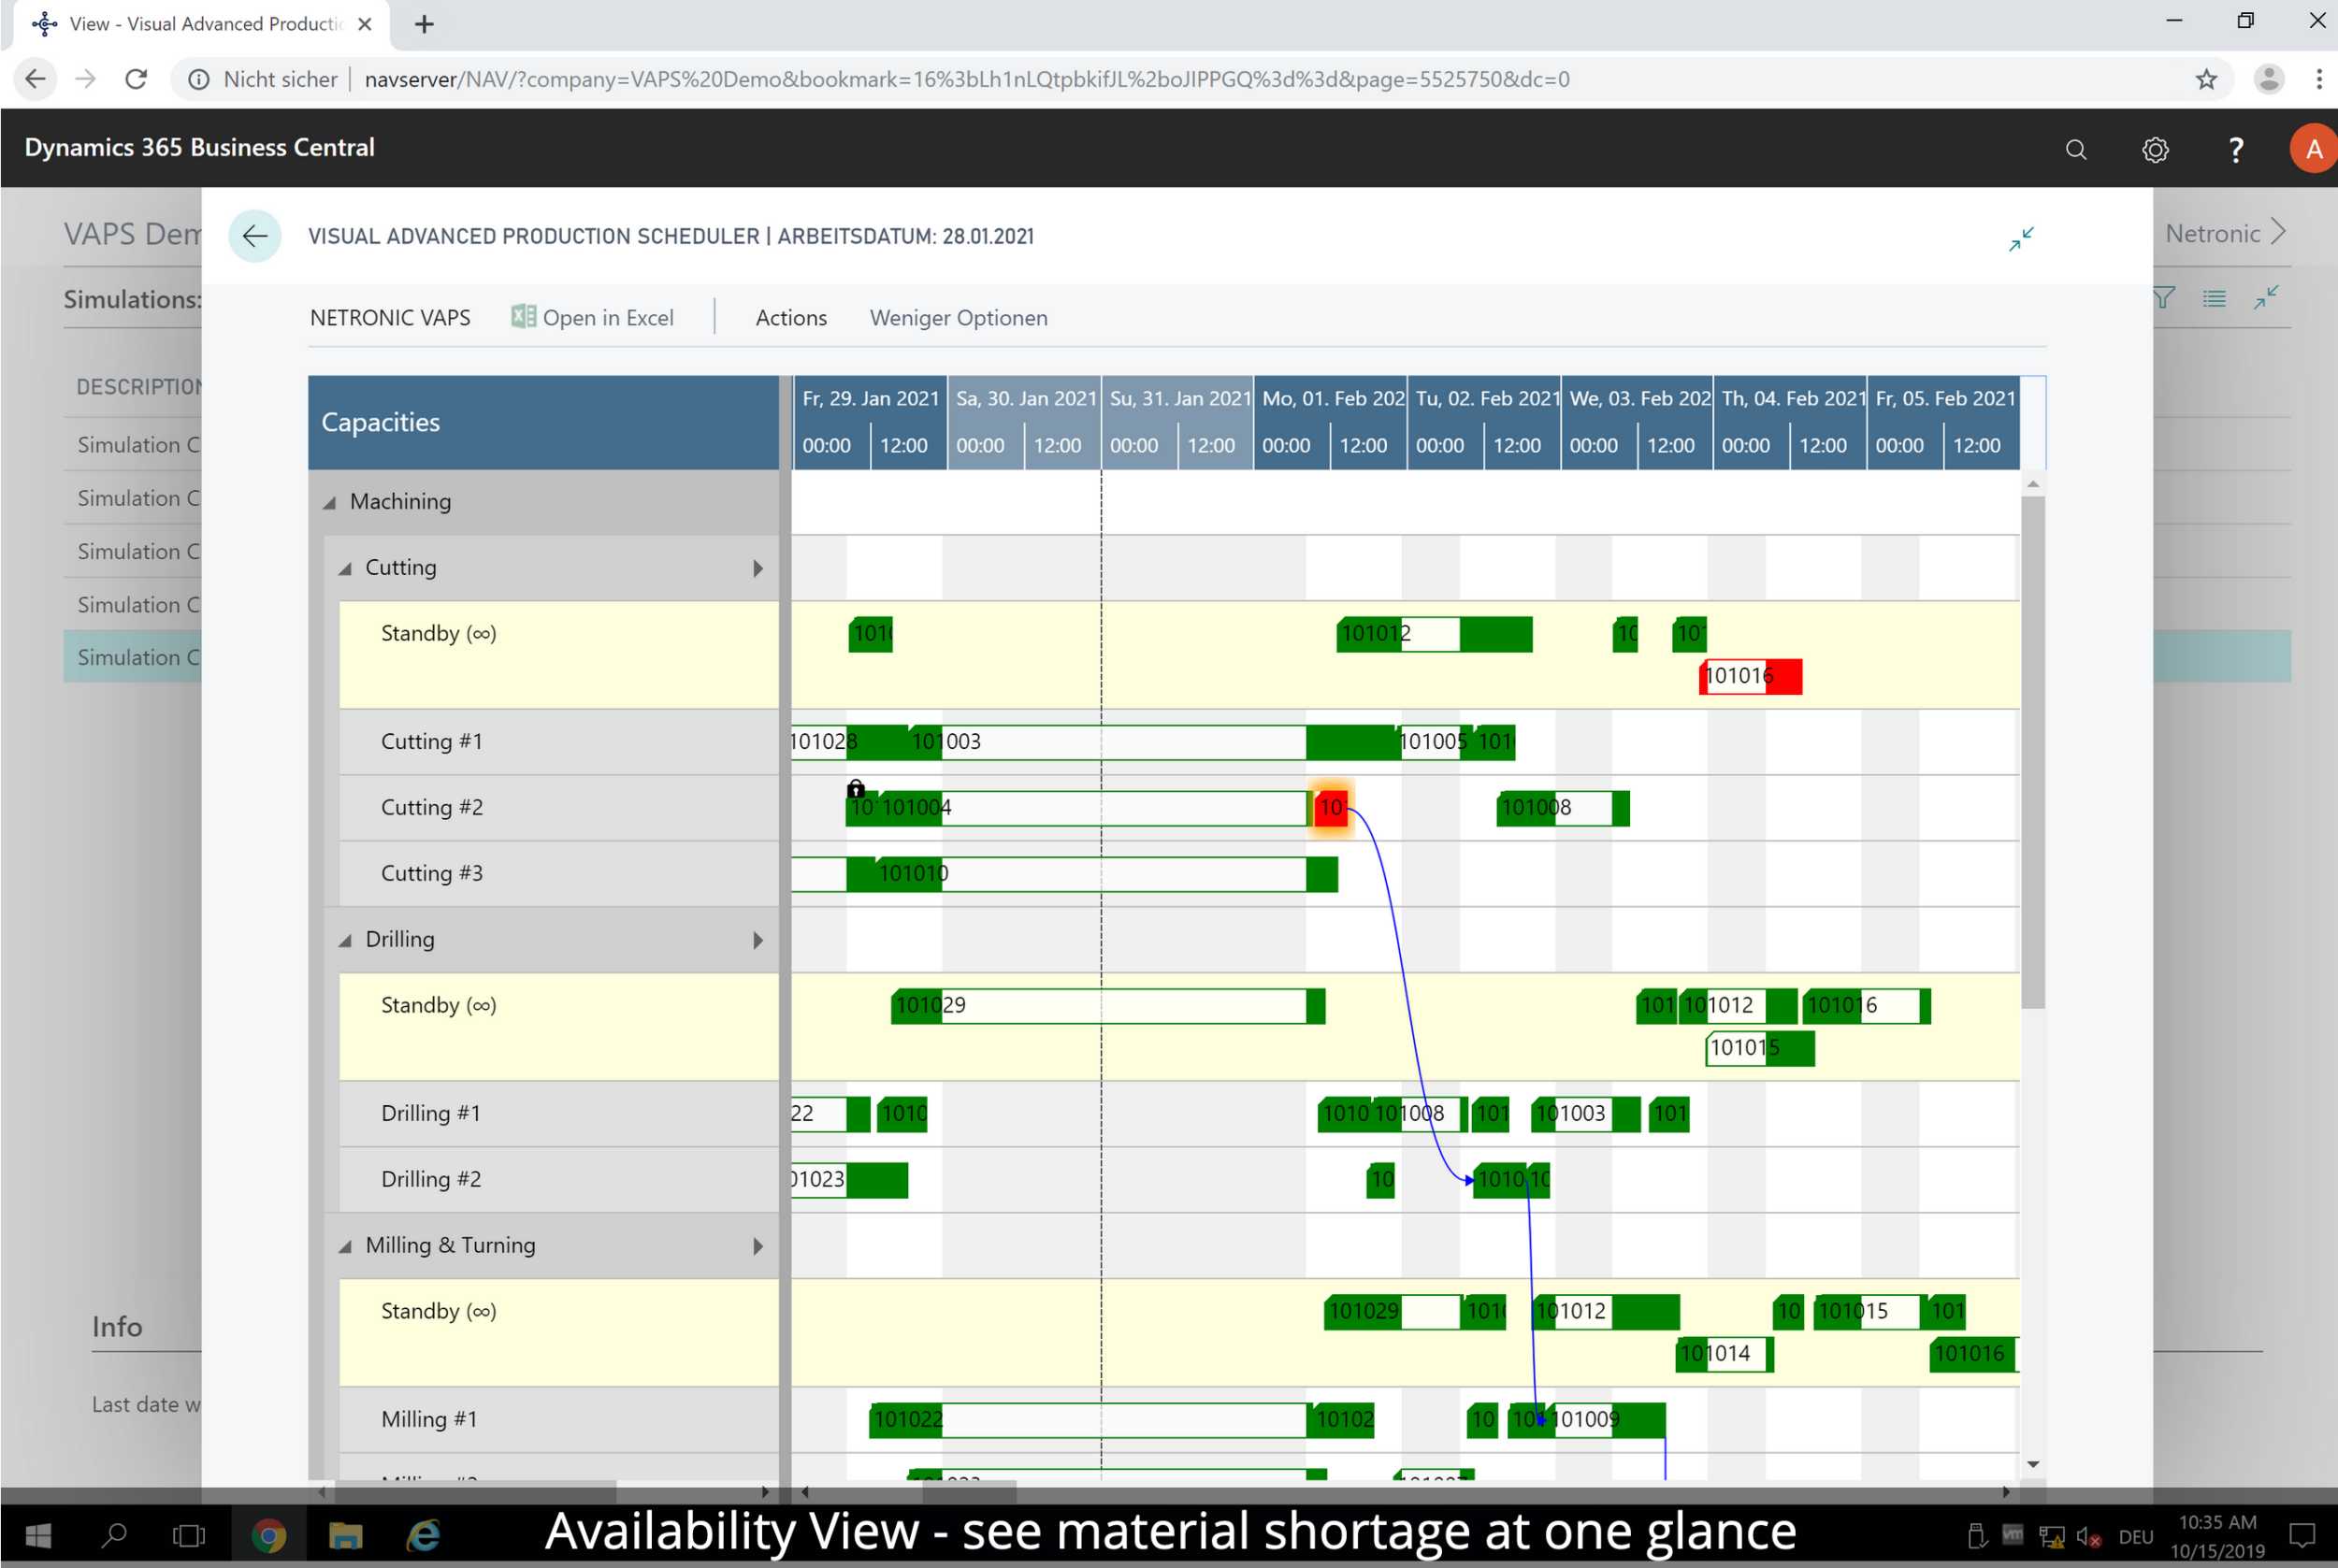Viewport: 2338px width, 1568px height.
Task: Click the Capacities column header
Action: tap(543, 423)
